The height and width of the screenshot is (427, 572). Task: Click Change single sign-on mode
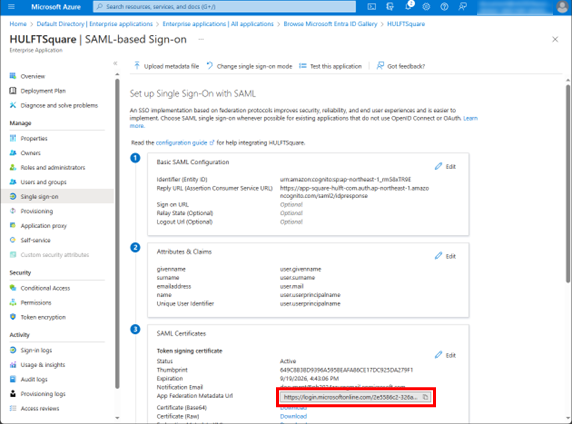click(250, 66)
